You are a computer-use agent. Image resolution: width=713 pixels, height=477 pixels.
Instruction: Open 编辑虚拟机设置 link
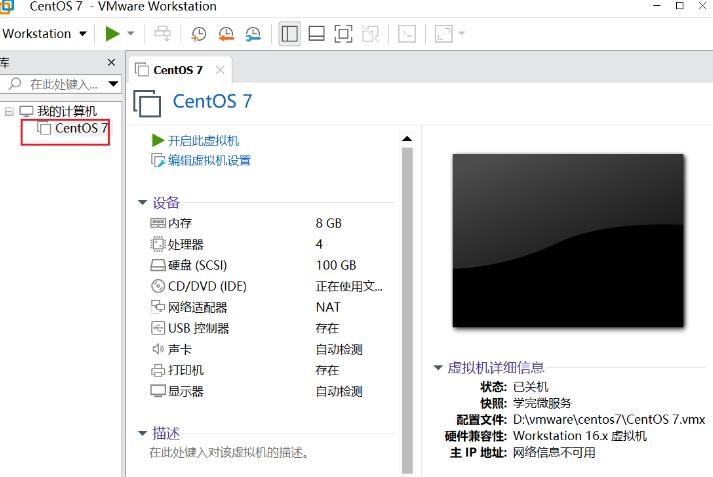pyautogui.click(x=209, y=161)
